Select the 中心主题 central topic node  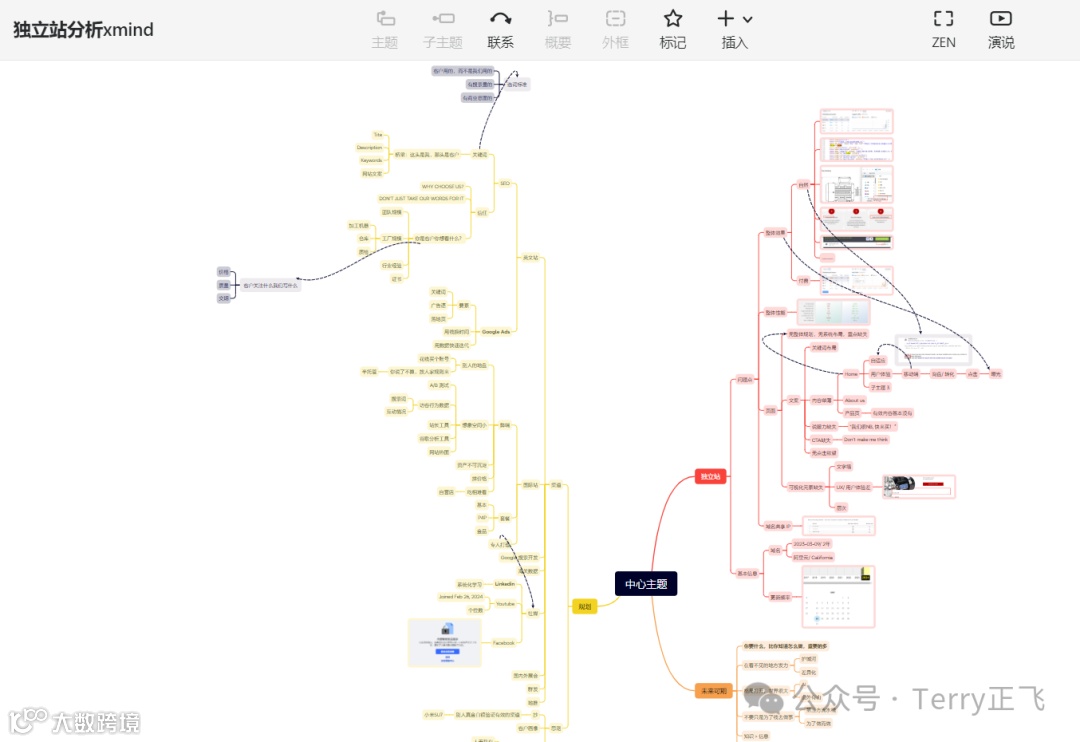[646, 584]
